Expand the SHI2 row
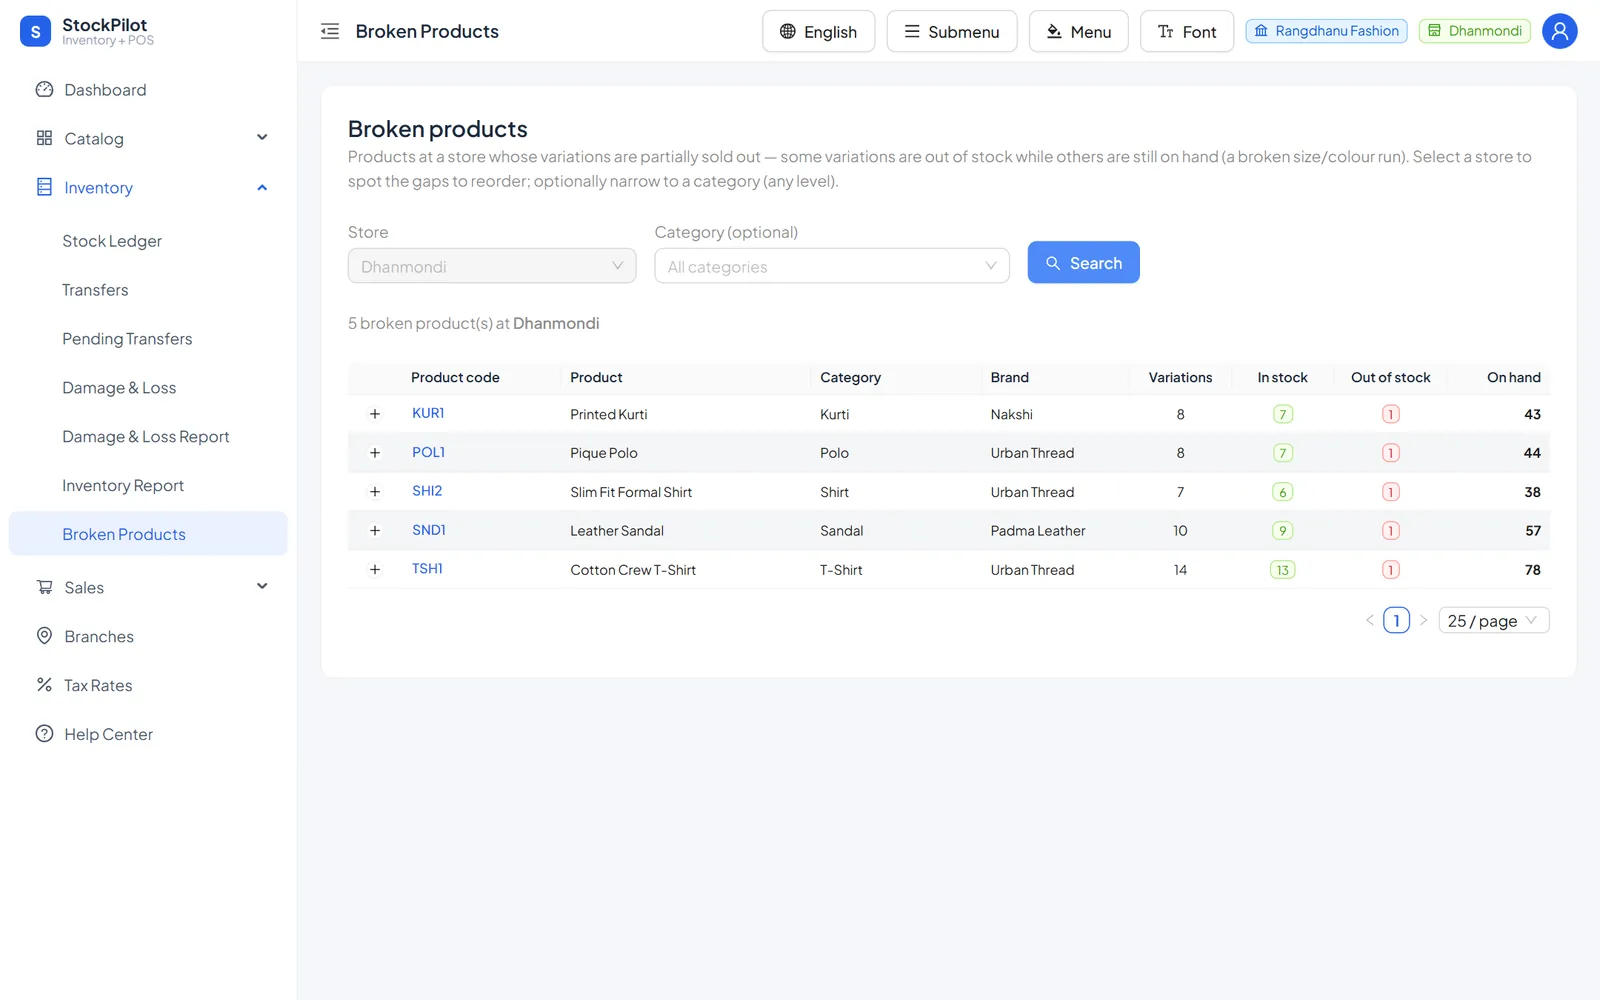 (x=375, y=492)
